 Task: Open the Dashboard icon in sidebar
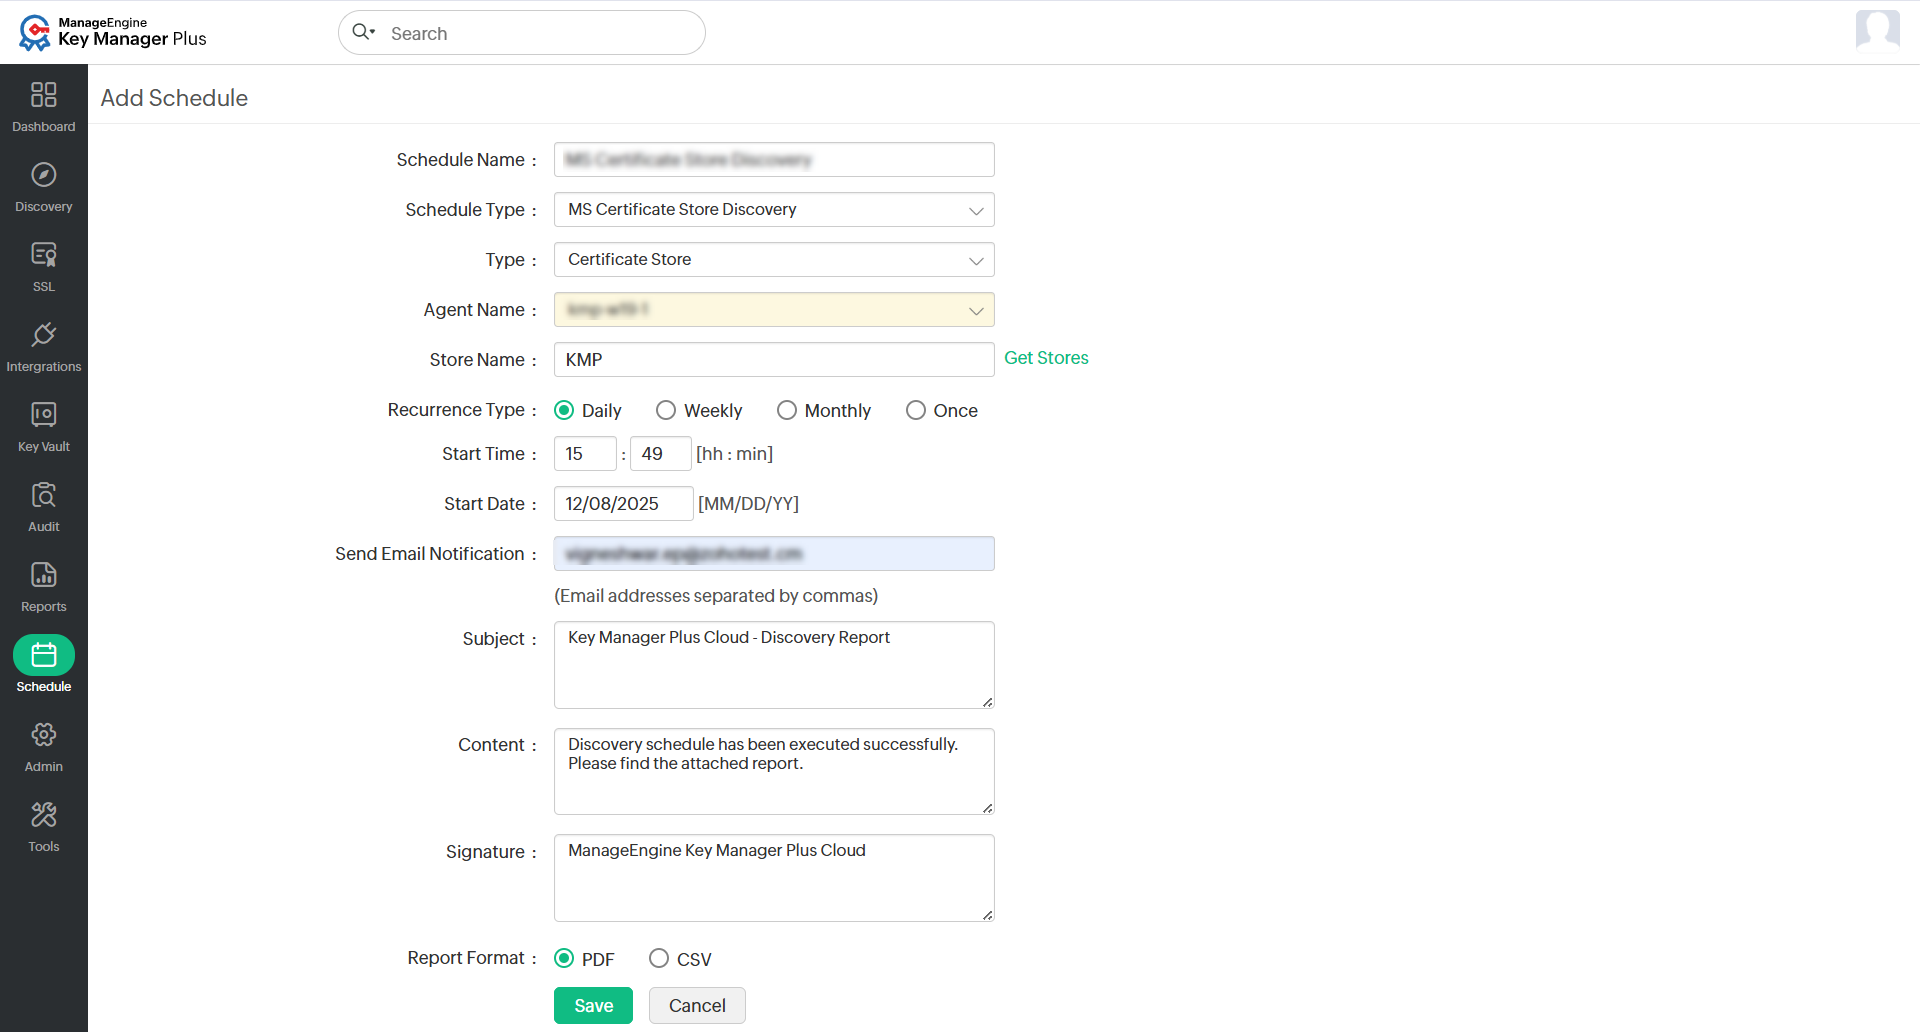44,94
